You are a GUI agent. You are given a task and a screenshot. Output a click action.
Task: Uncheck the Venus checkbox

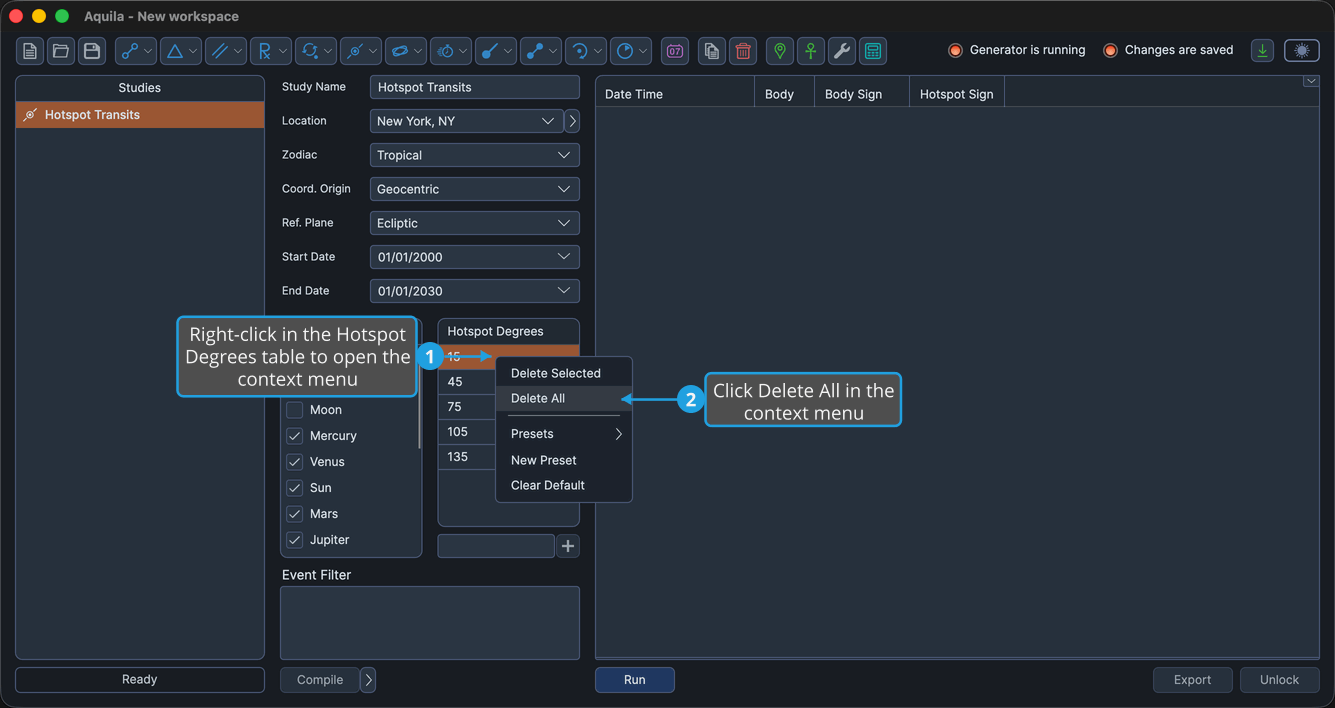click(295, 462)
